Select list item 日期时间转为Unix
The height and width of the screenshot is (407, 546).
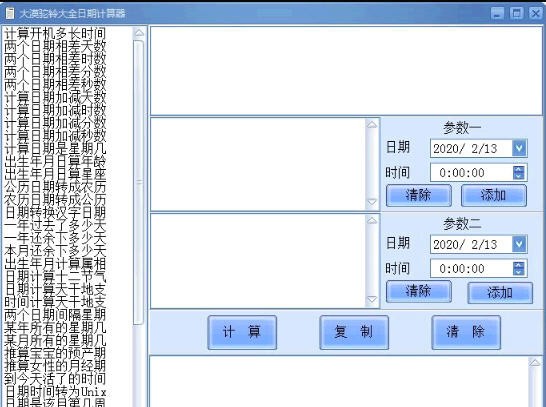(x=55, y=392)
